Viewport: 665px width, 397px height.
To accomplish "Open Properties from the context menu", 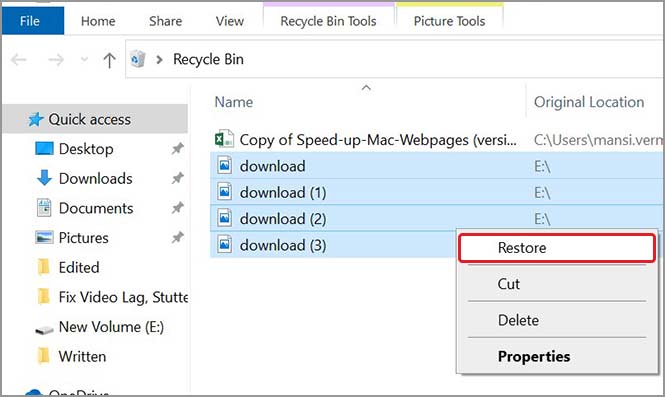I will tap(557, 357).
